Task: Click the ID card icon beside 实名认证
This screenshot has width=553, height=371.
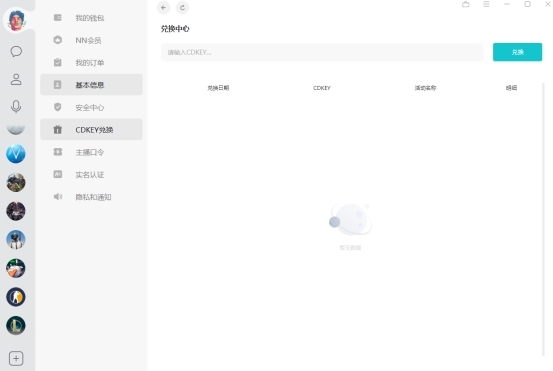Action: 57,174
